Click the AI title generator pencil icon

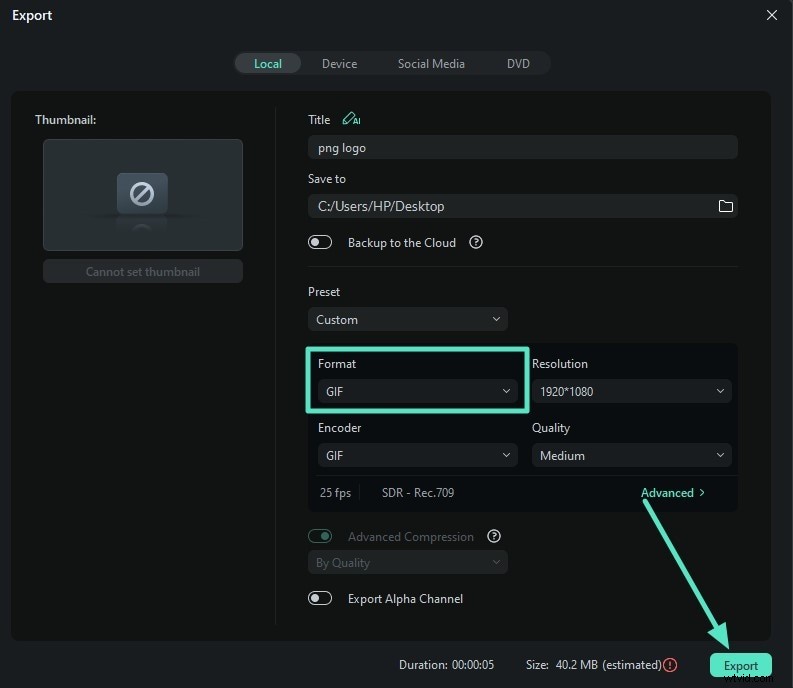tap(350, 119)
